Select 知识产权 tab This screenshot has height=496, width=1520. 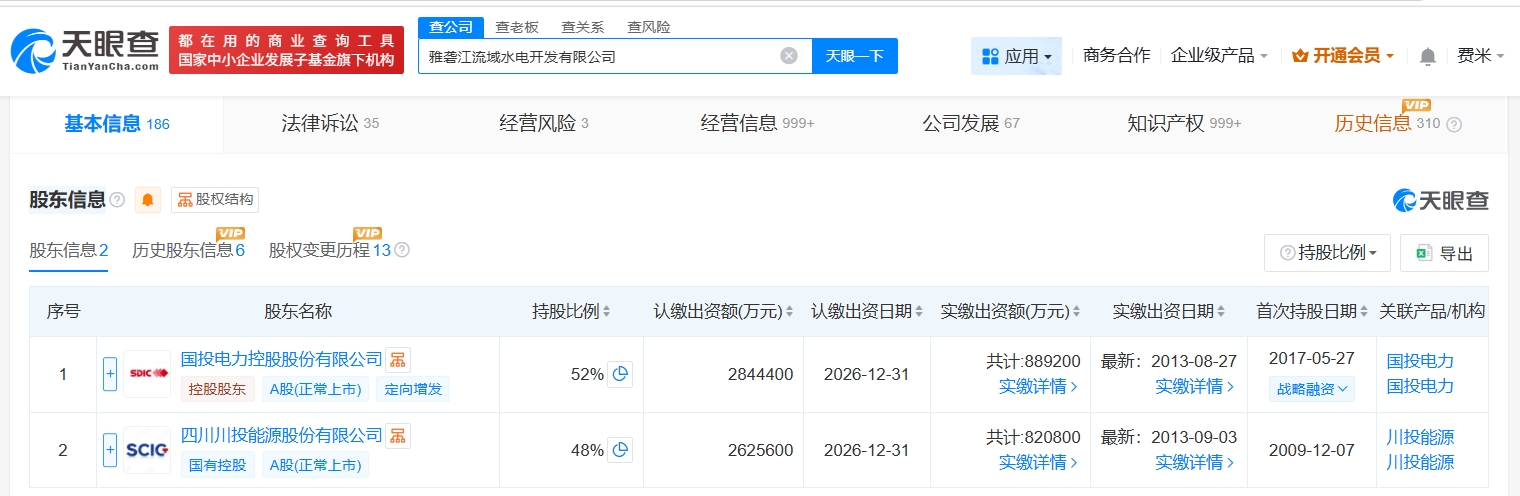click(x=1184, y=124)
